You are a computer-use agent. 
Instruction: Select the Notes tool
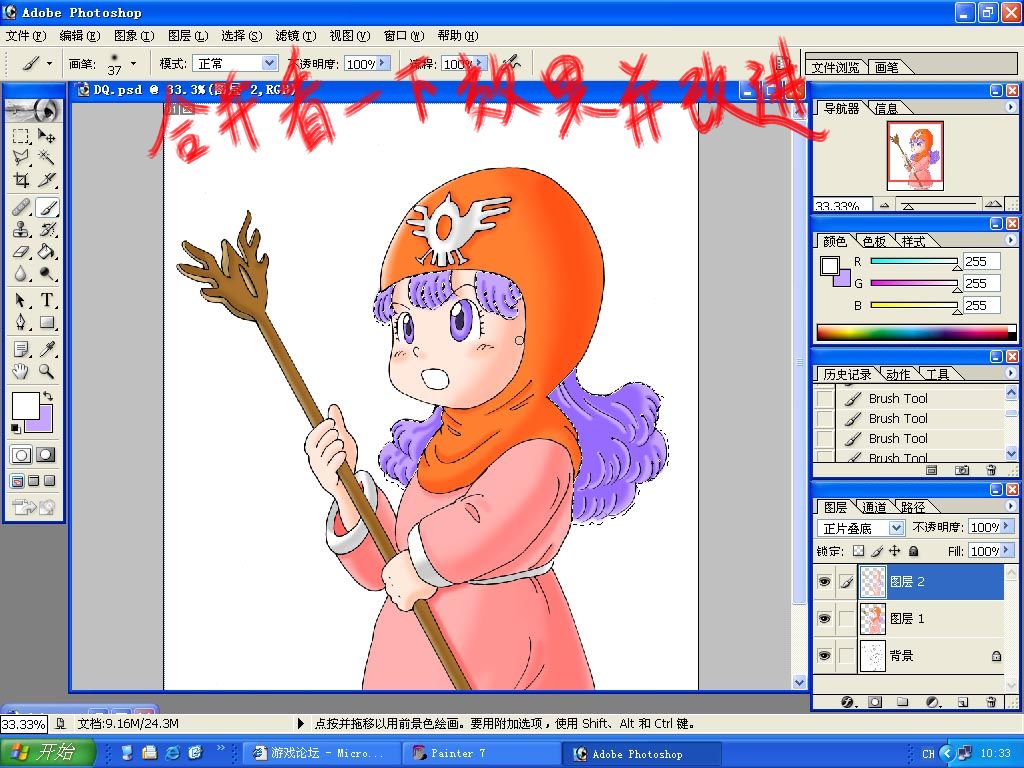click(x=21, y=349)
